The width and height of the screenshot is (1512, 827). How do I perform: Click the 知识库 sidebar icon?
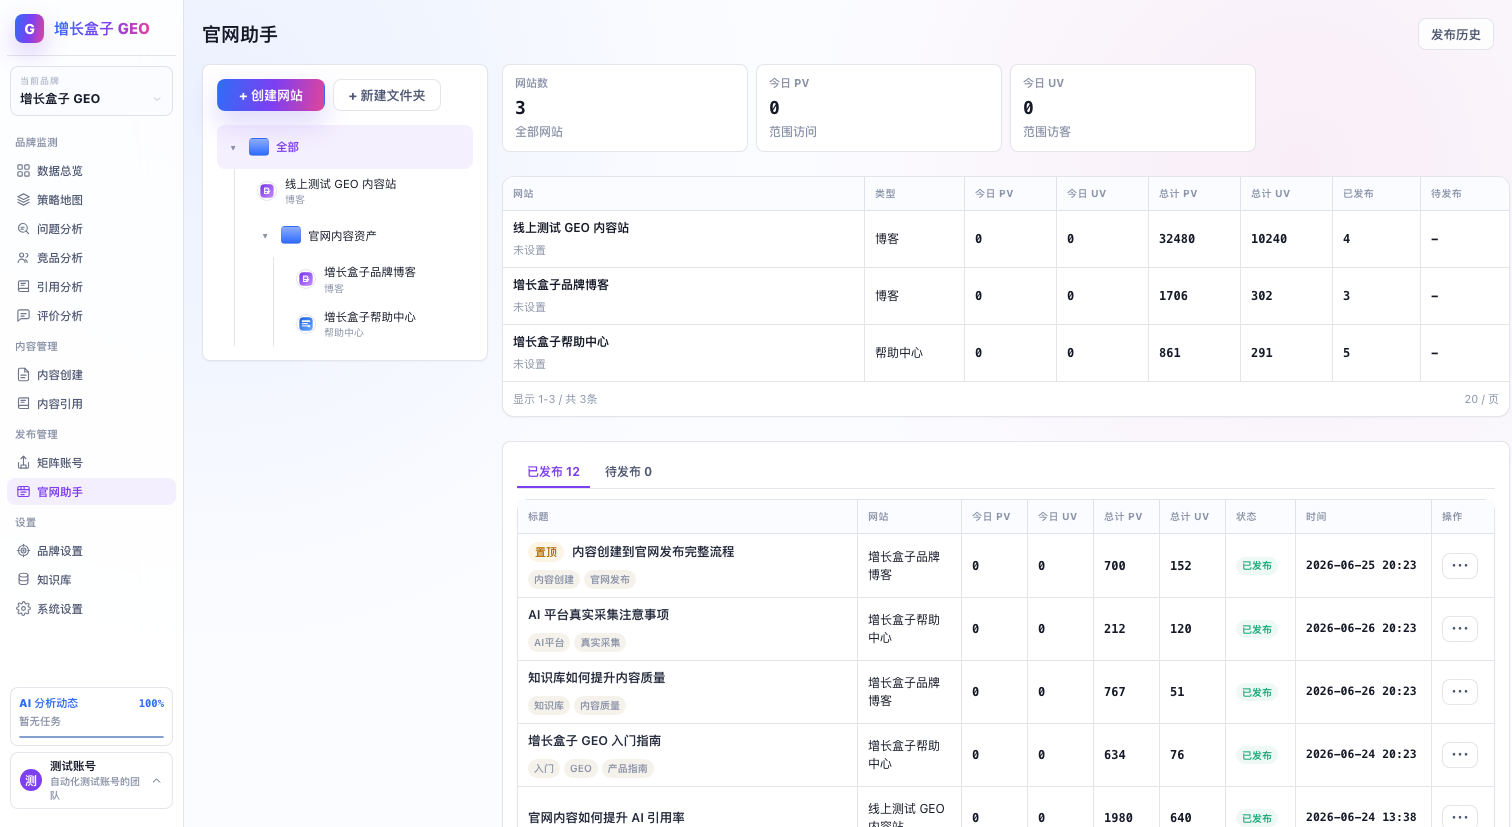point(23,580)
